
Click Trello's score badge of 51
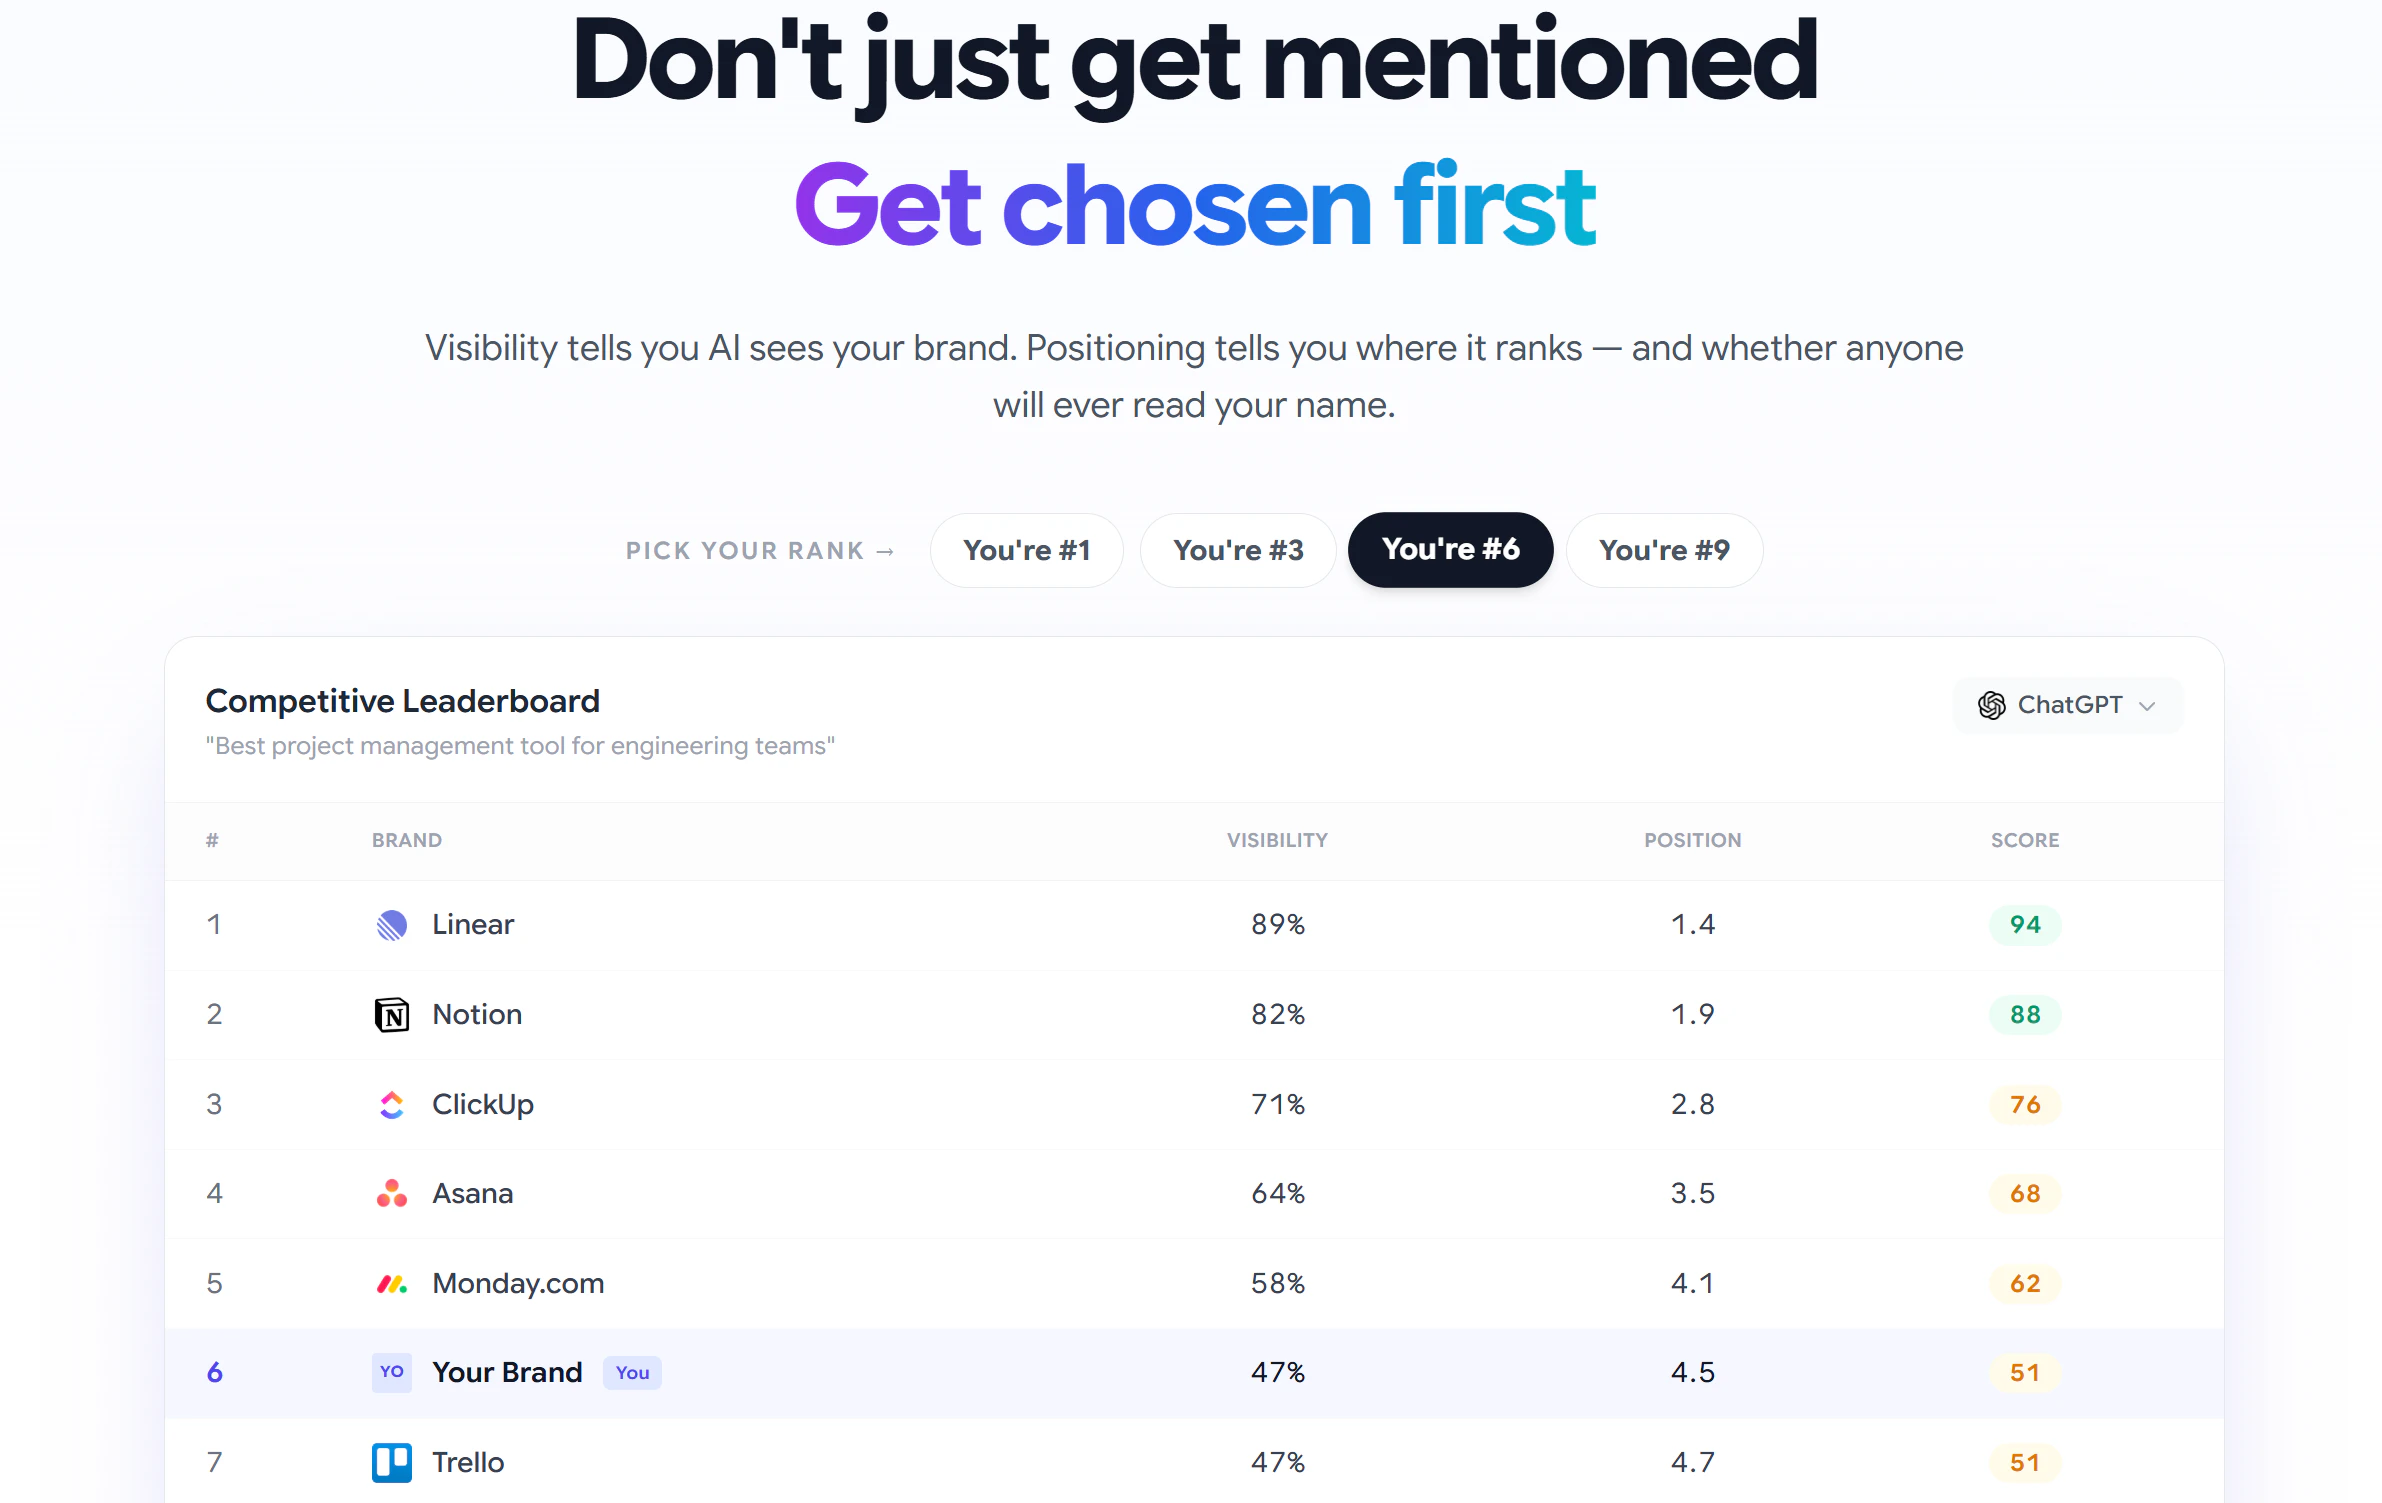click(x=2025, y=1462)
